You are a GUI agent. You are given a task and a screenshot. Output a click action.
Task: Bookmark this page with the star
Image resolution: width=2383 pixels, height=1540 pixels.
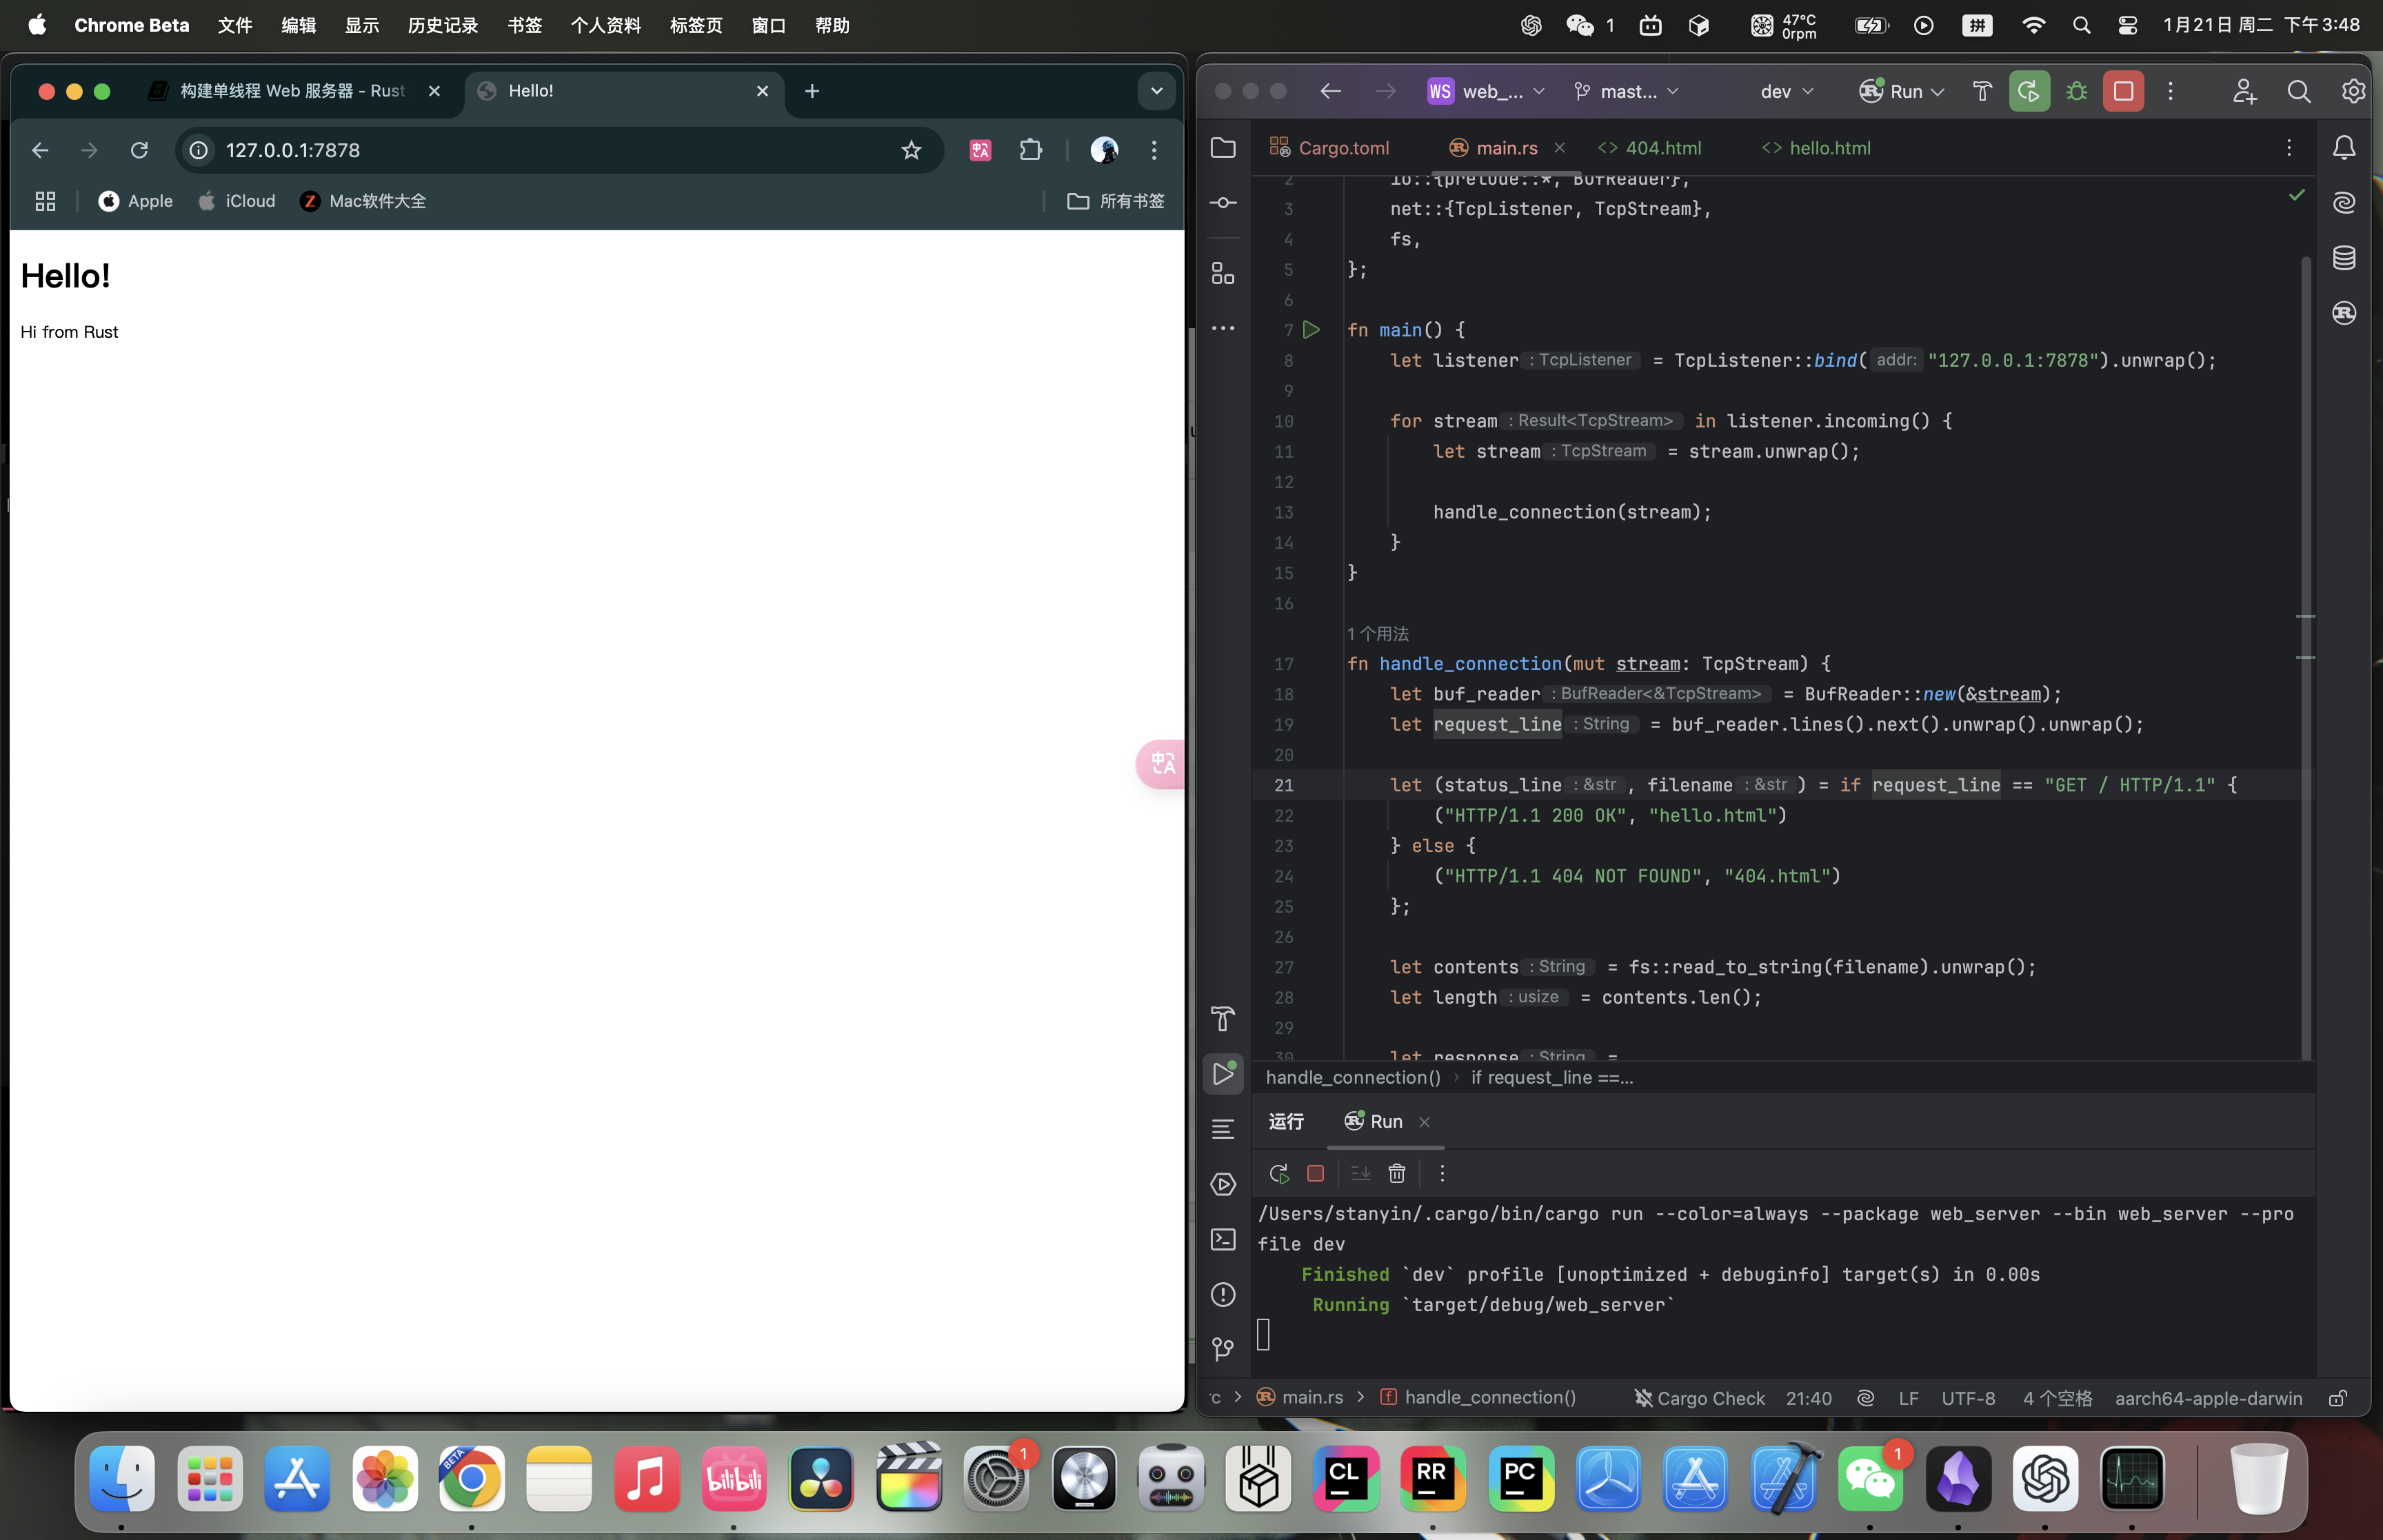pyautogui.click(x=911, y=150)
